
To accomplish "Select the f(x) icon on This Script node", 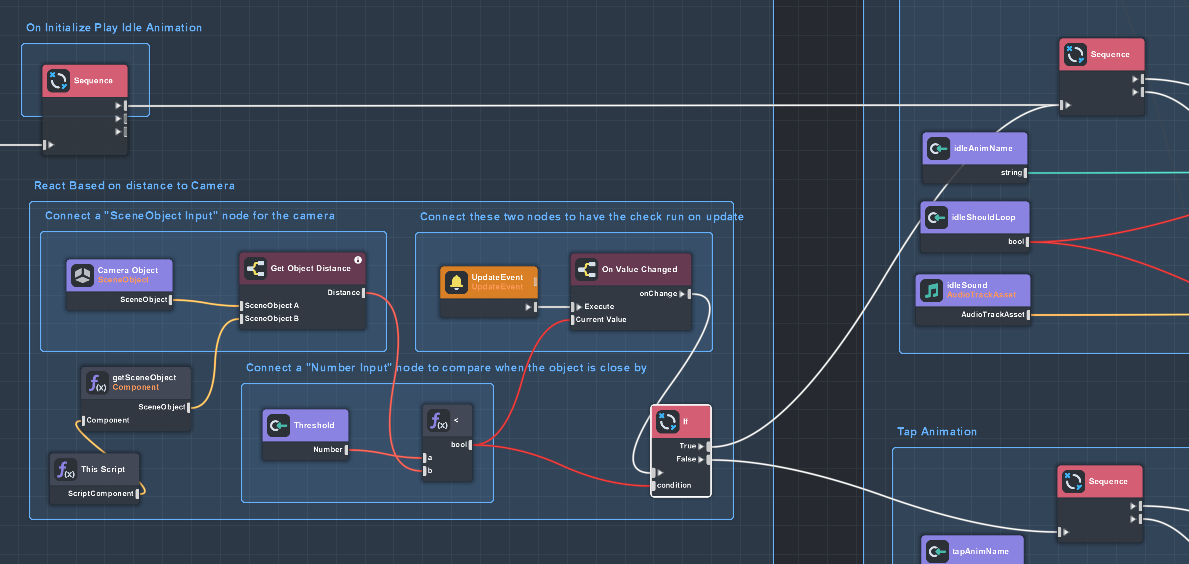I will tap(66, 470).
